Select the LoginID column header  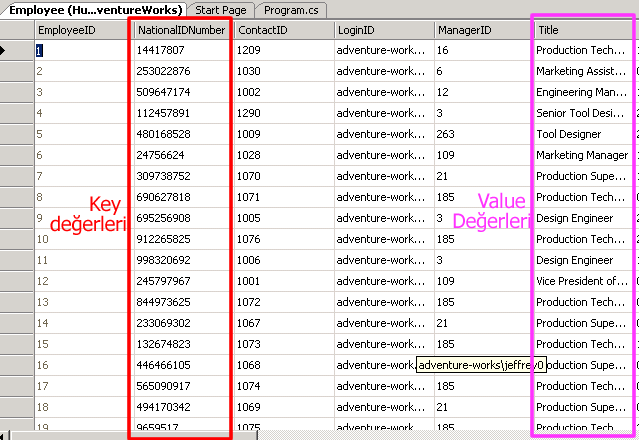(x=383, y=30)
